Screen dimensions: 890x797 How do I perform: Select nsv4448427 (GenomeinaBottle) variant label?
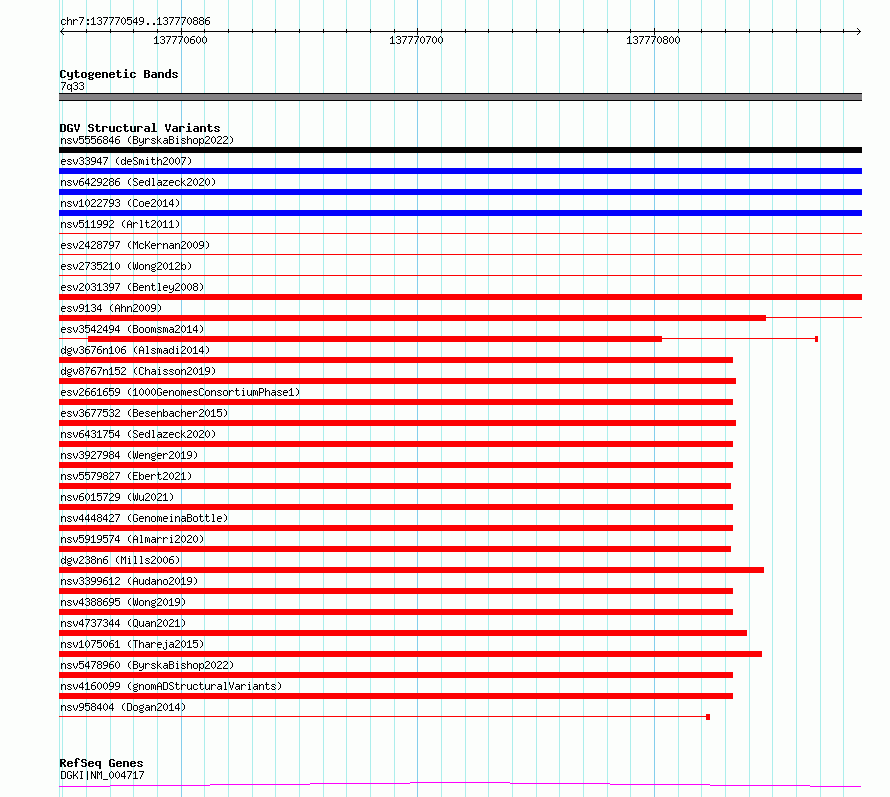pyautogui.click(x=144, y=518)
